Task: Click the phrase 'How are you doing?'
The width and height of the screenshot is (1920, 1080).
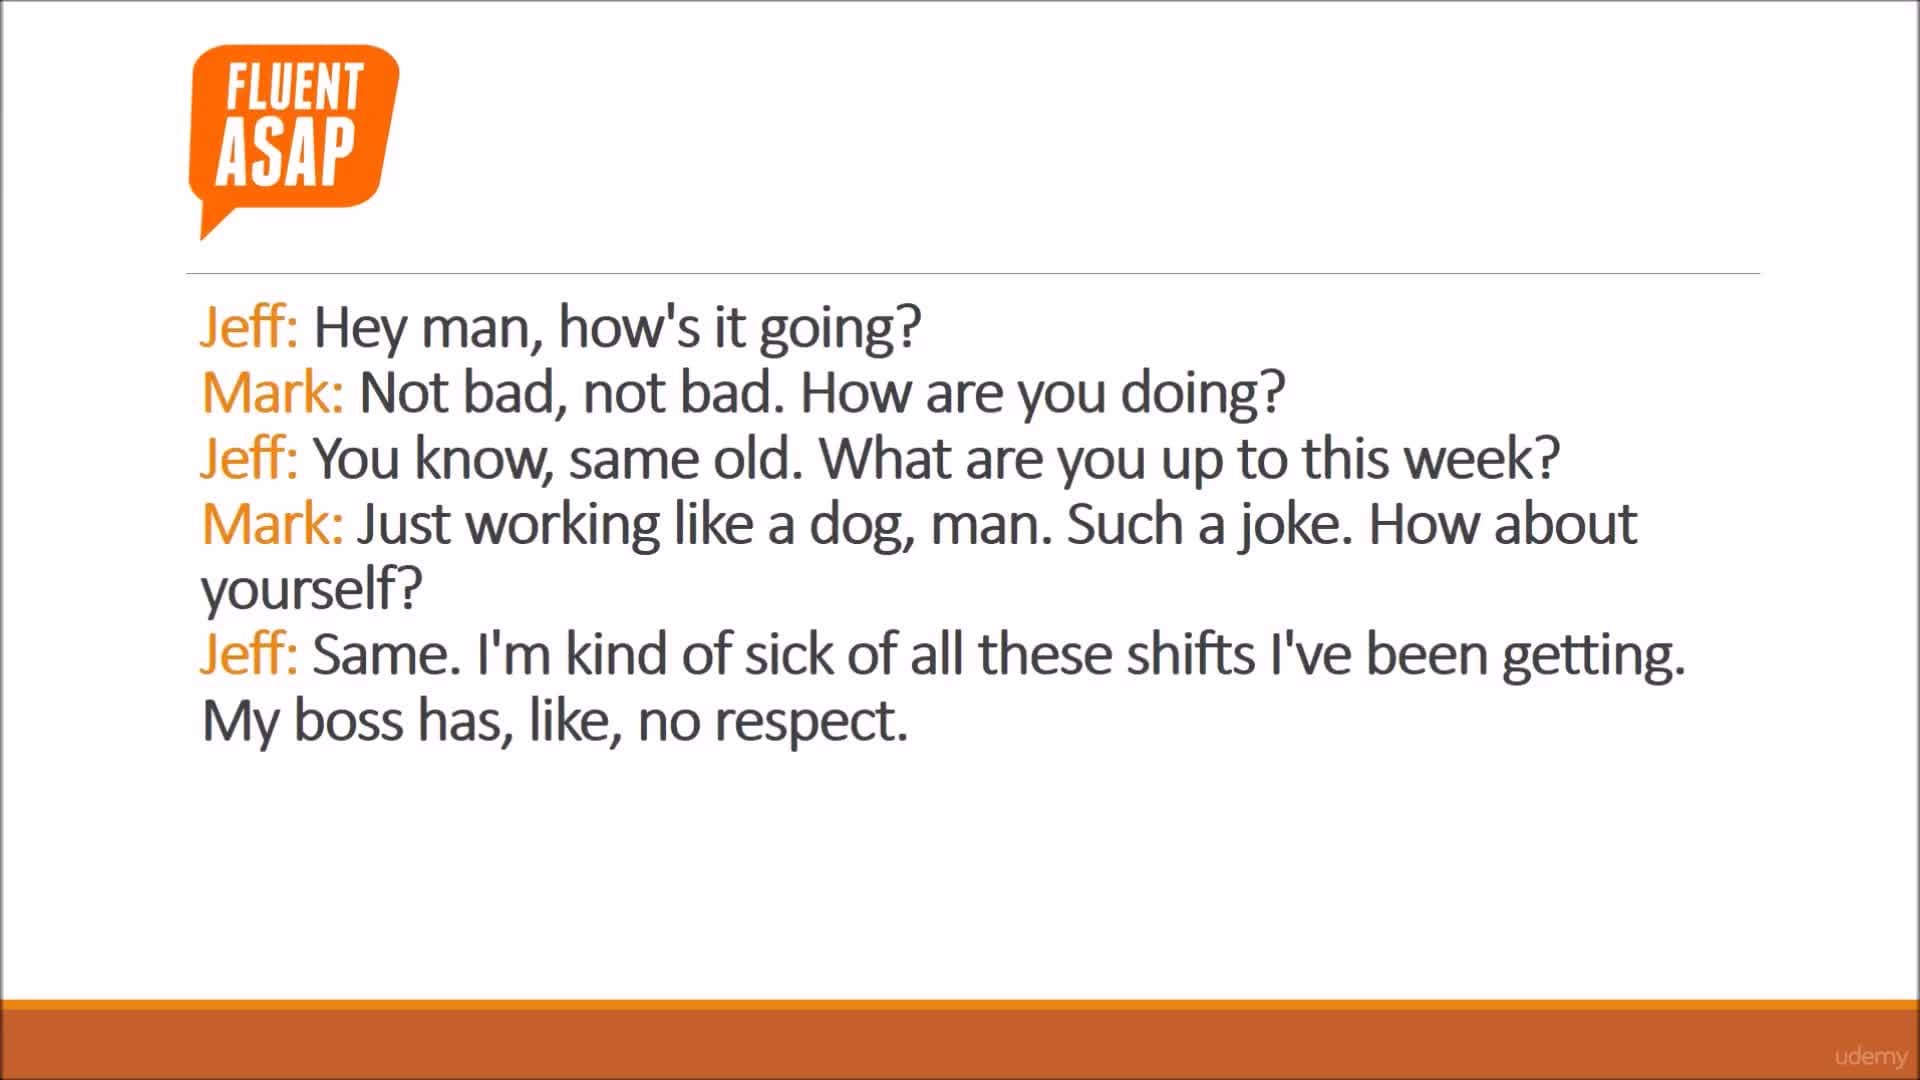Action: [1042, 394]
